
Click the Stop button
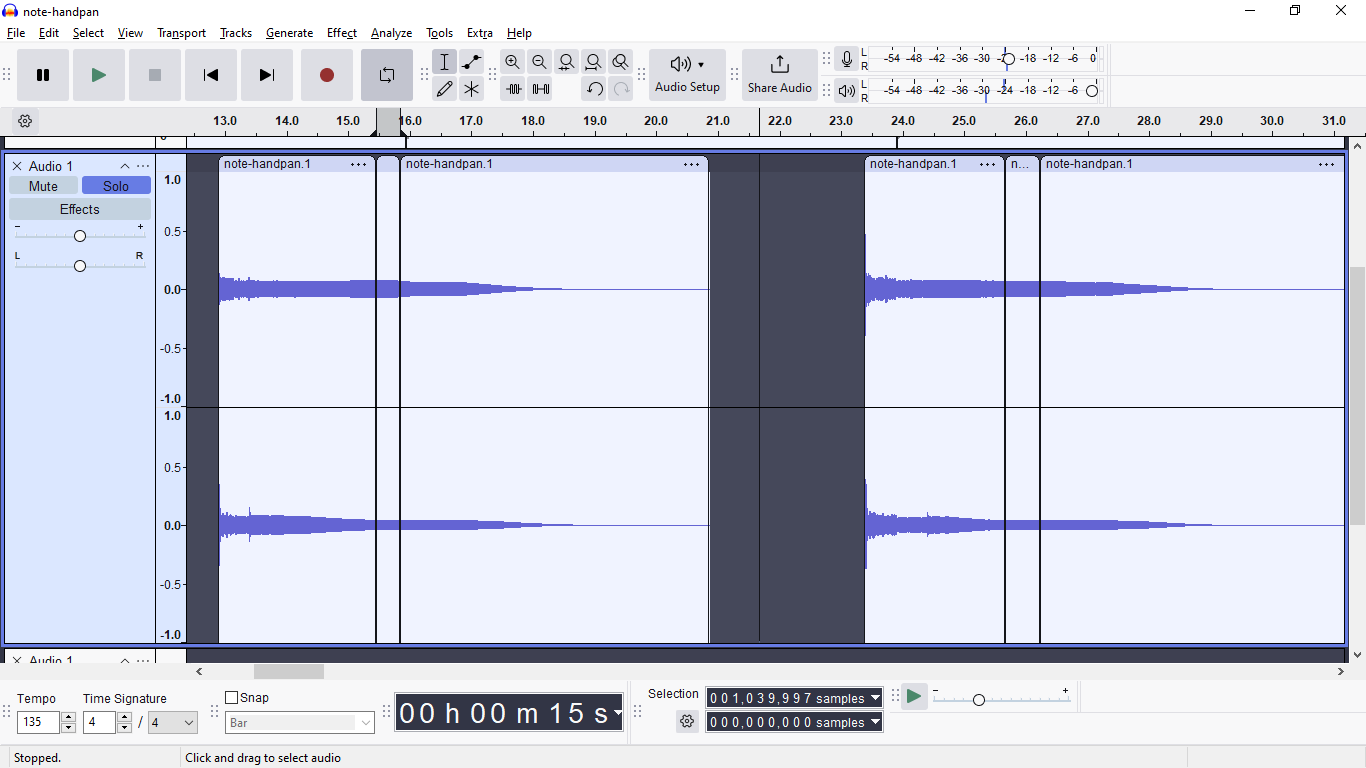tap(155, 75)
